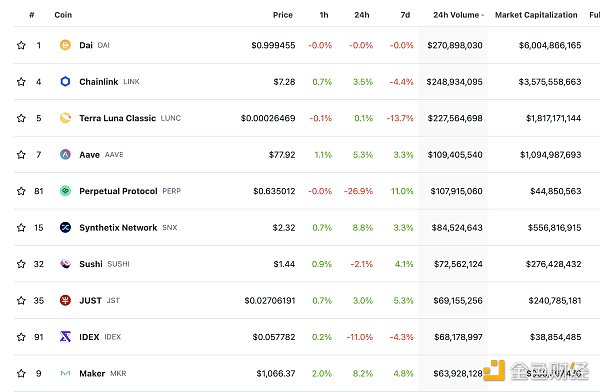Sort by Price column header

(283, 15)
